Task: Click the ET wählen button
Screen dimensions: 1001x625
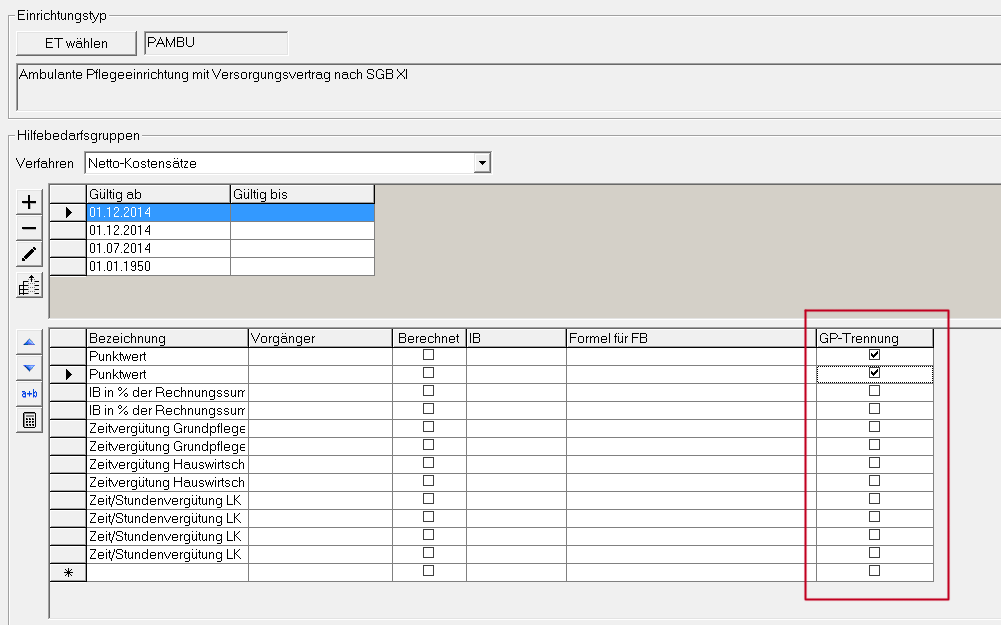Action: click(76, 43)
